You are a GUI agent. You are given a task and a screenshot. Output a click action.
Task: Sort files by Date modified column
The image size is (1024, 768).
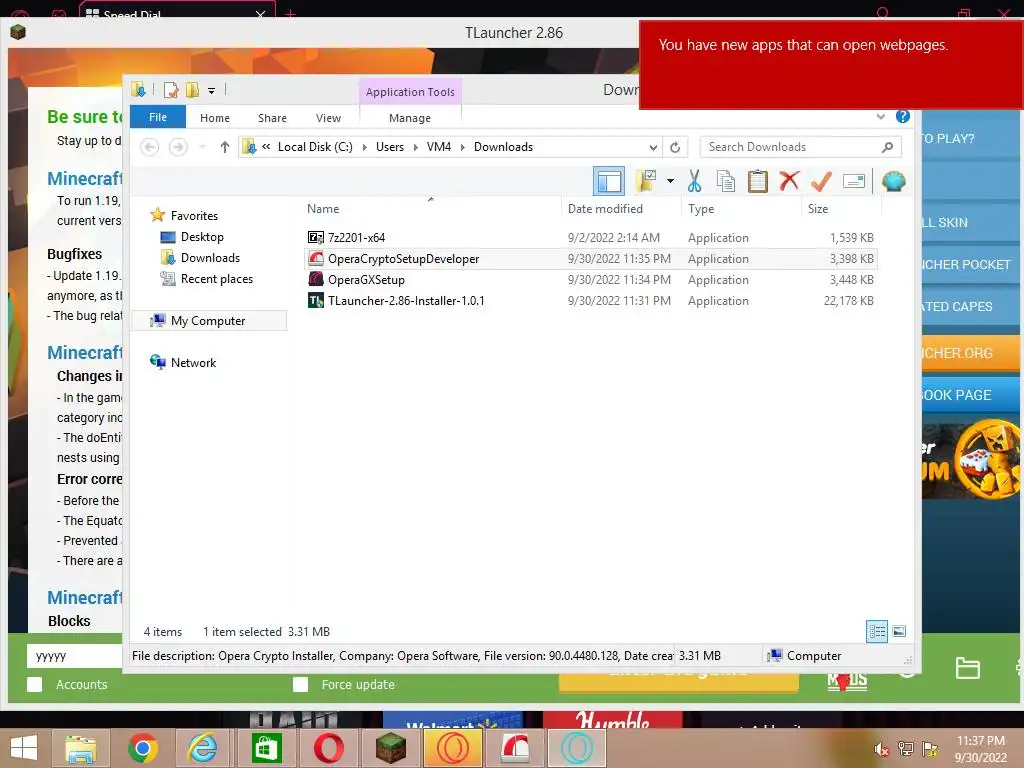click(x=620, y=208)
